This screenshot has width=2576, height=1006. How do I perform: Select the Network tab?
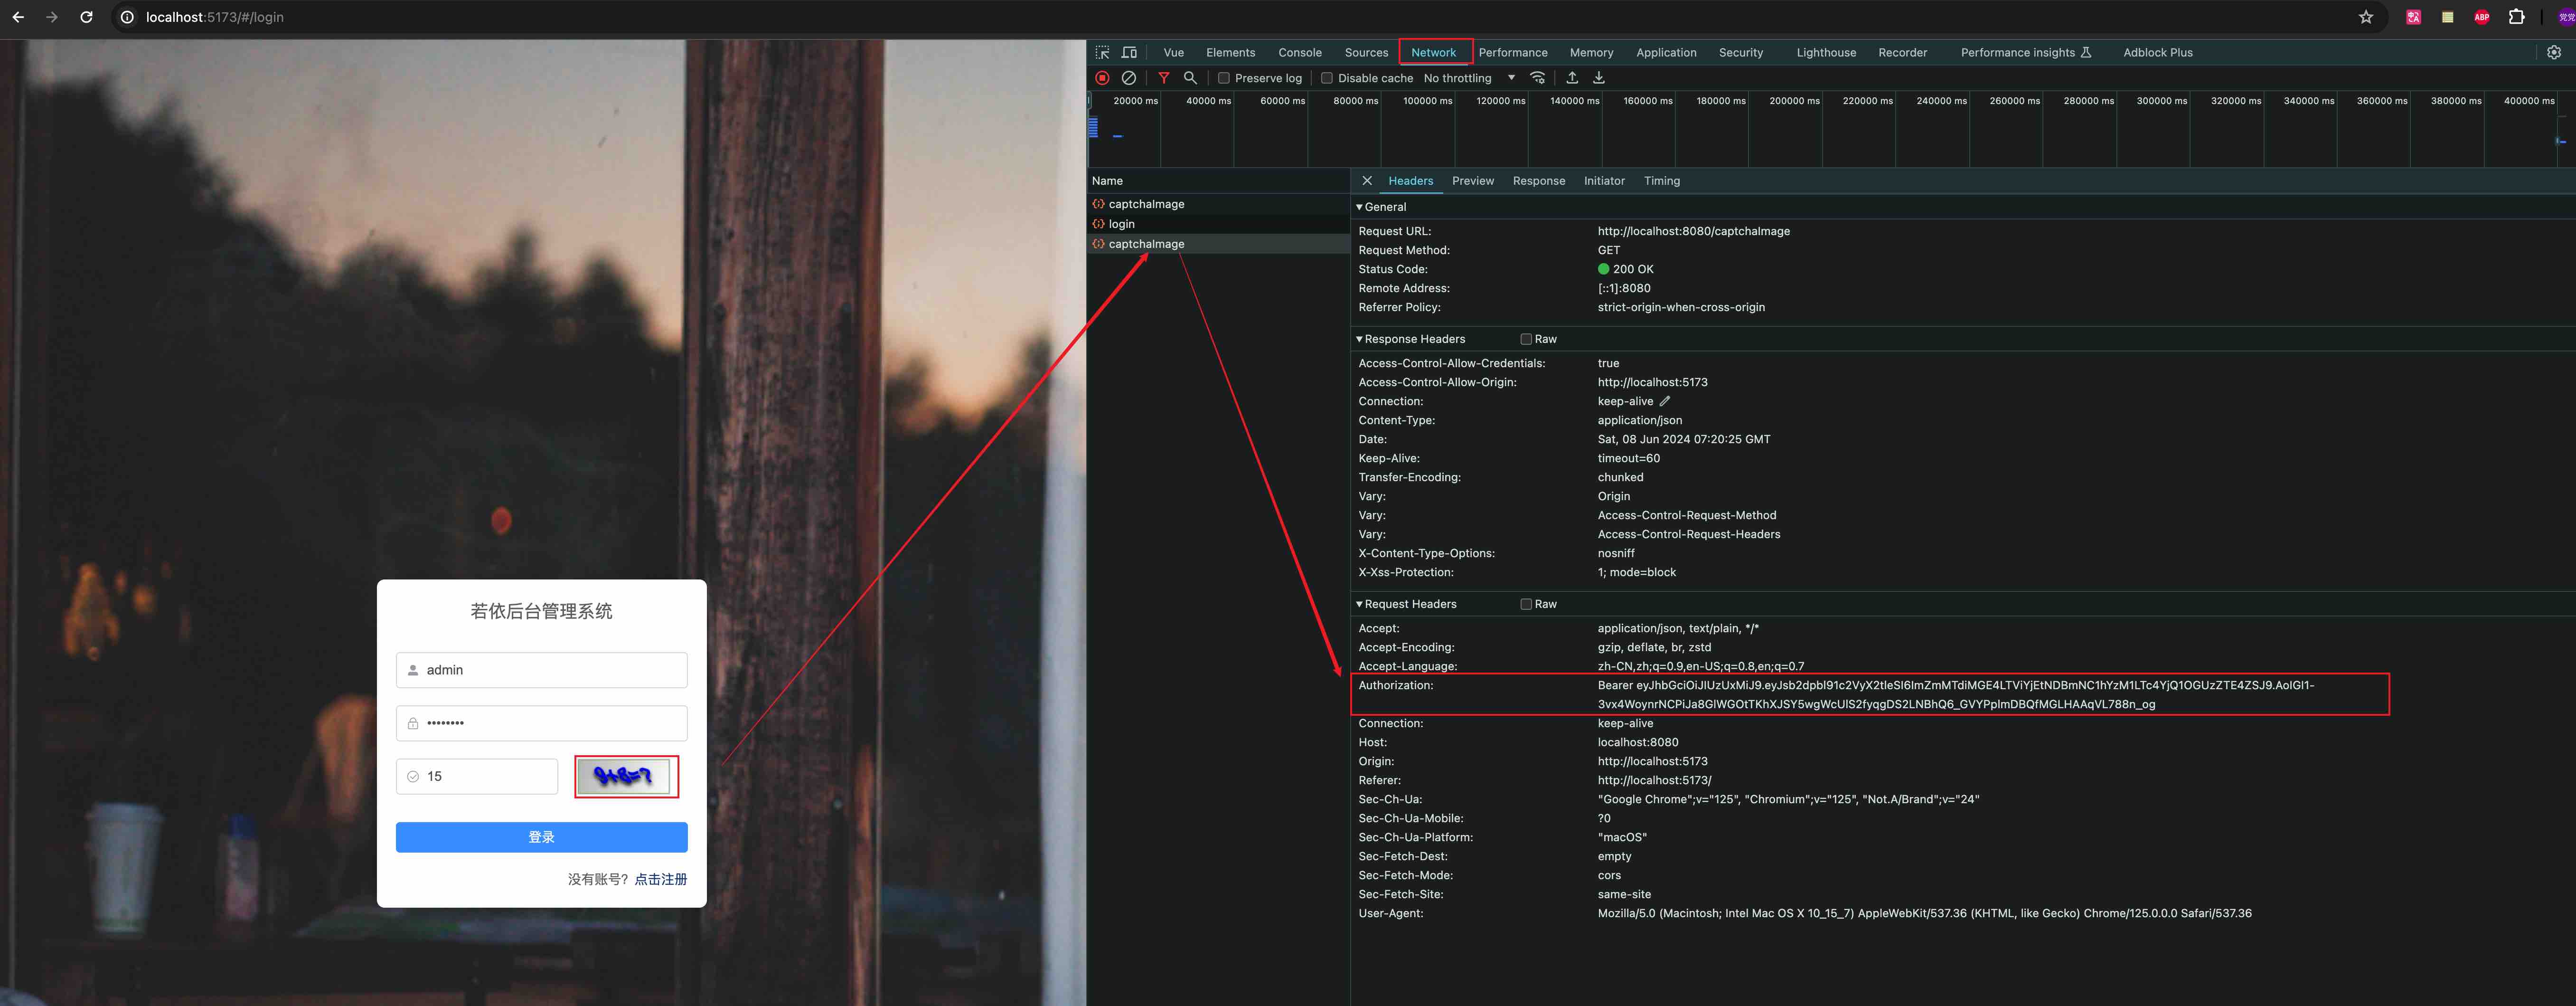pyautogui.click(x=1434, y=53)
